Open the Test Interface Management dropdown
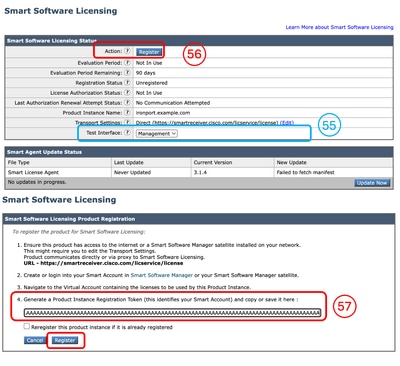The width and height of the screenshot is (400, 366). click(157, 133)
